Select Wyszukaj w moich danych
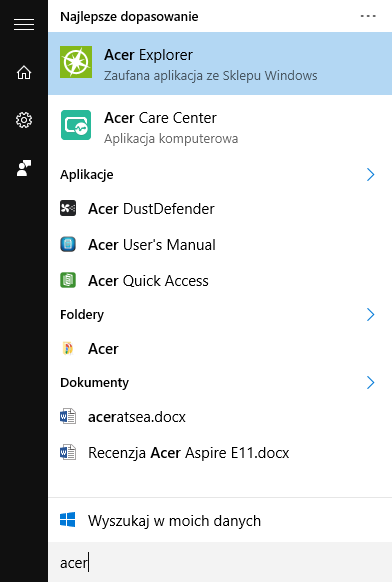This screenshot has width=392, height=582. pyautogui.click(x=220, y=520)
